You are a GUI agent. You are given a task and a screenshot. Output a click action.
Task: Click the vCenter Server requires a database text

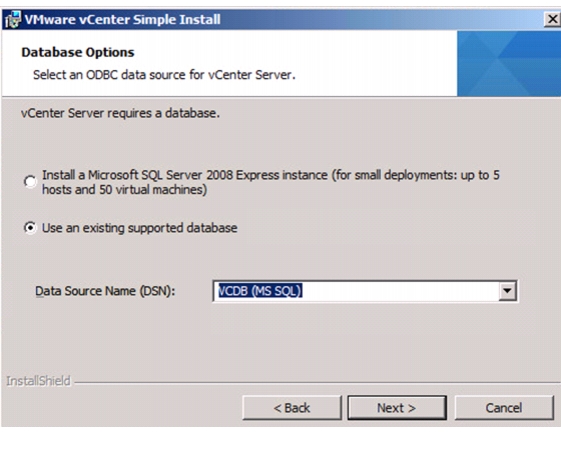tap(120, 113)
